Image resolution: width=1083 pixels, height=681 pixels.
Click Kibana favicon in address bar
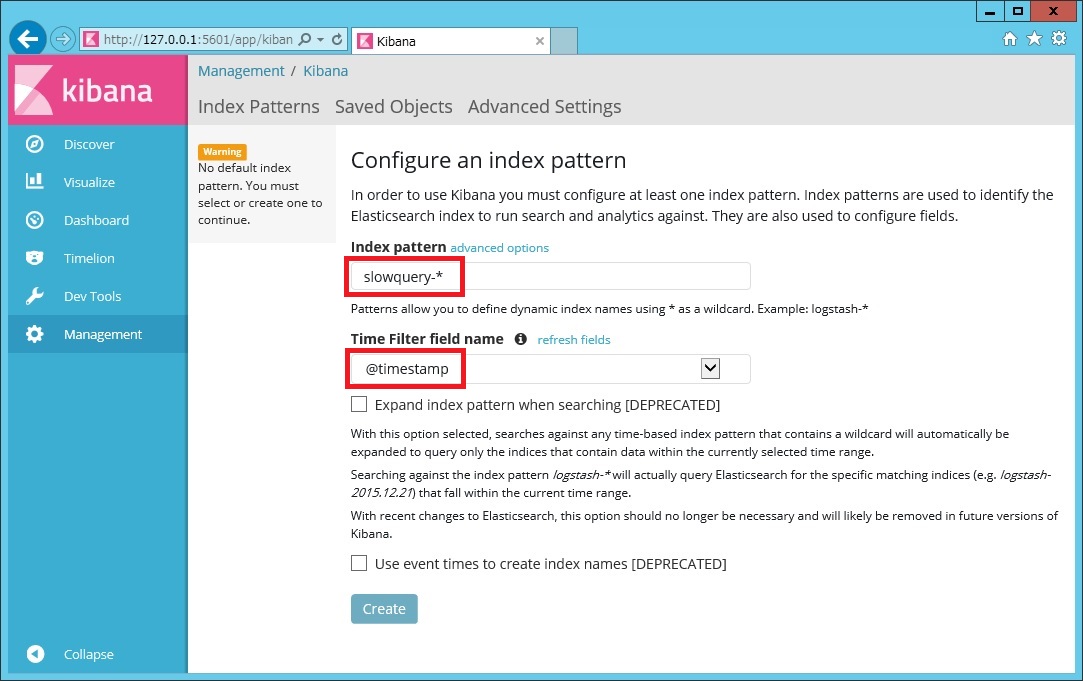(91, 39)
